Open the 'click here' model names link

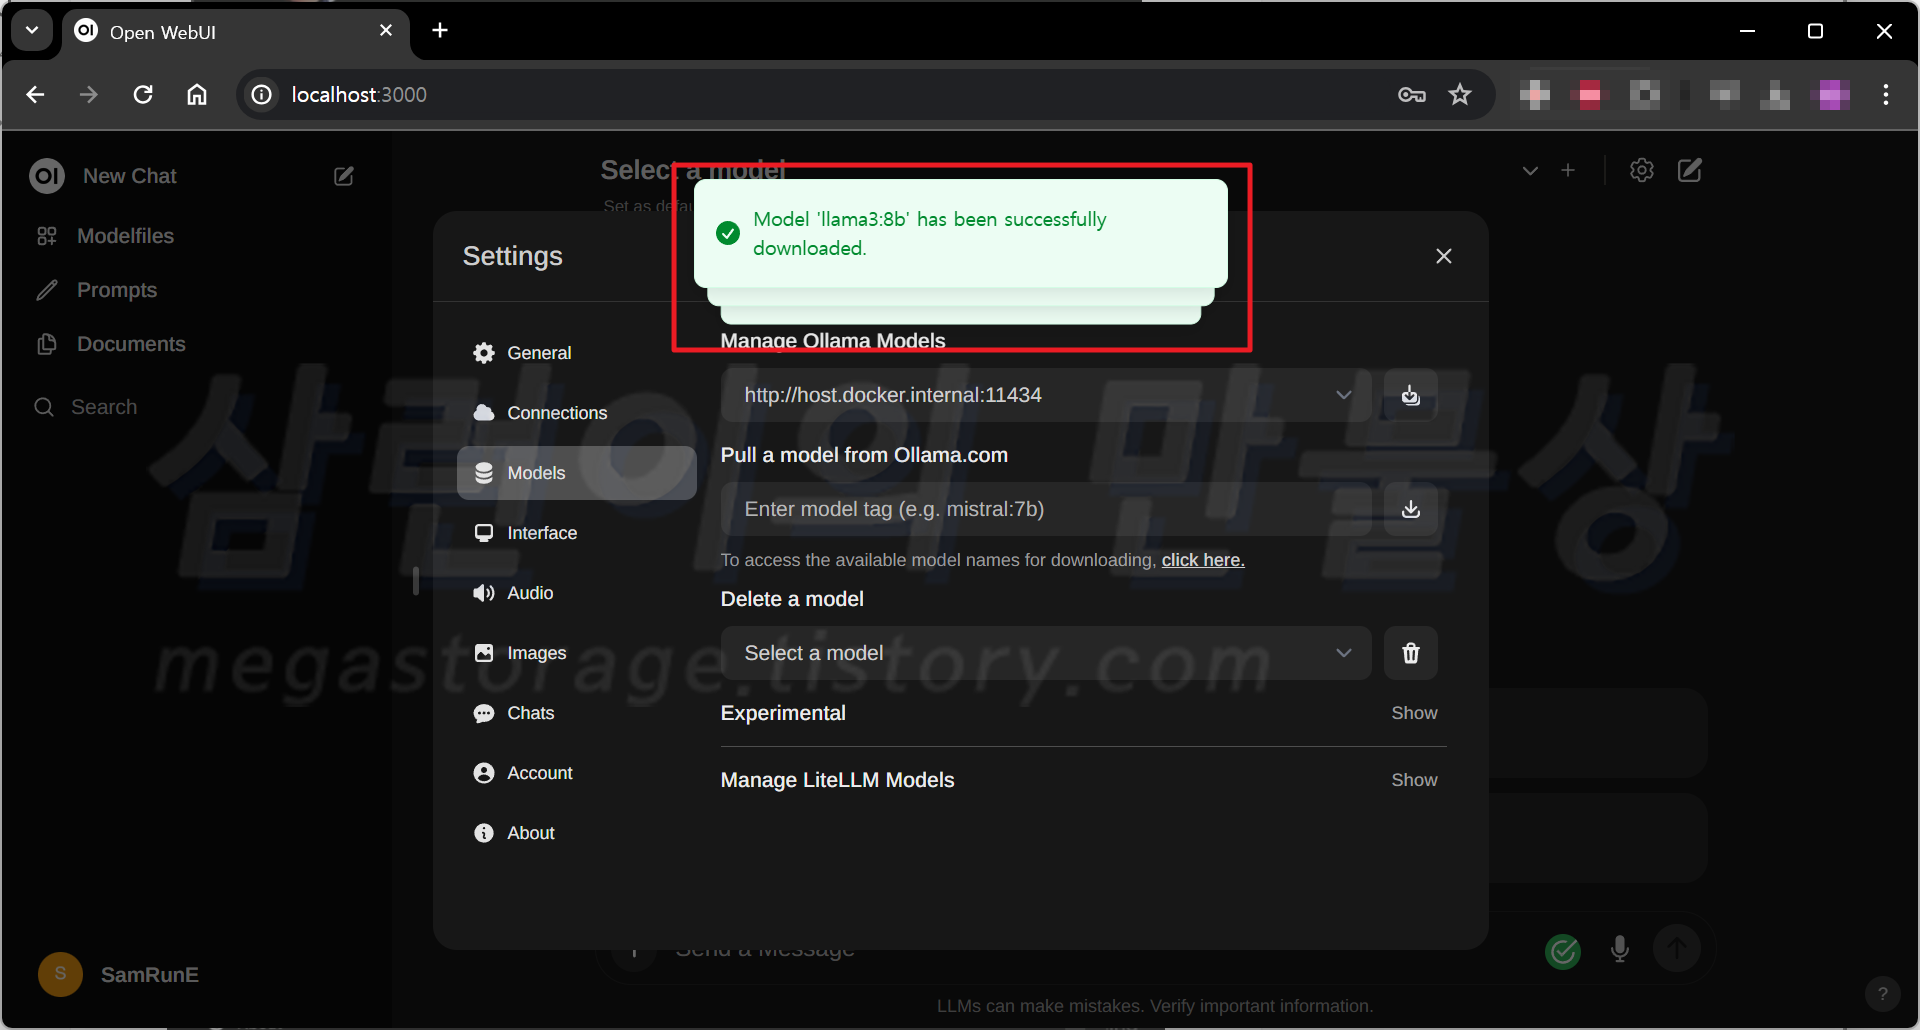(1203, 560)
